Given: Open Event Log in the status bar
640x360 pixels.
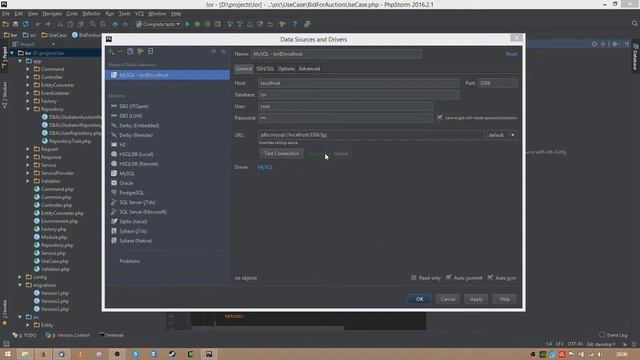Looking at the screenshot, I should (x=613, y=335).
